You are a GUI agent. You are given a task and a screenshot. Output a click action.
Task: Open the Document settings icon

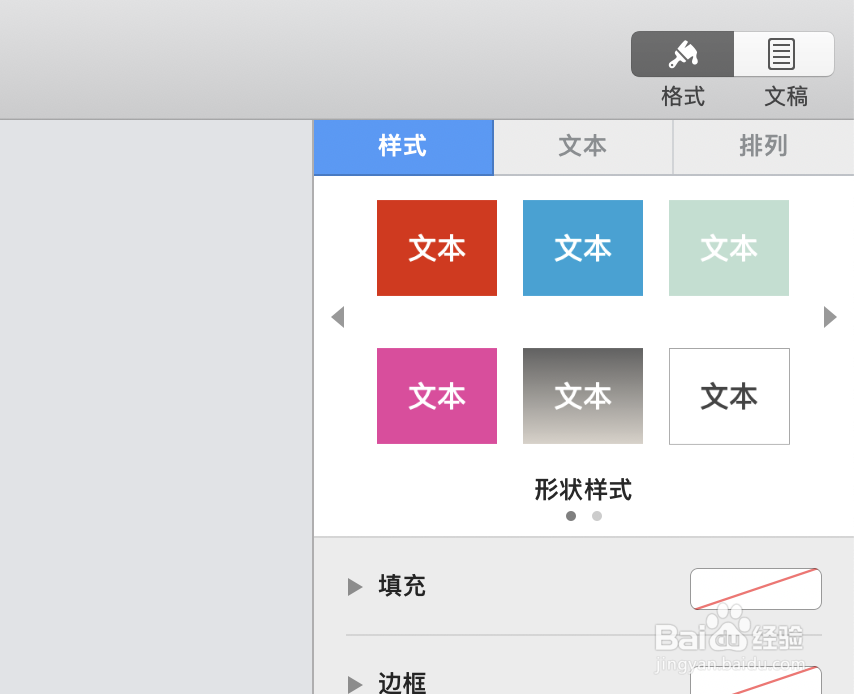pyautogui.click(x=783, y=54)
